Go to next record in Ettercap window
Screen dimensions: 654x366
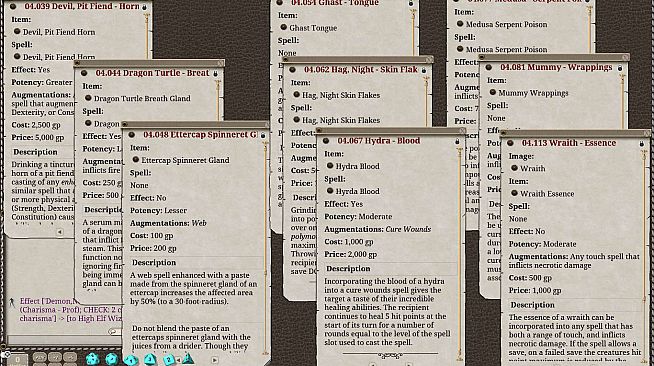tap(214, 360)
